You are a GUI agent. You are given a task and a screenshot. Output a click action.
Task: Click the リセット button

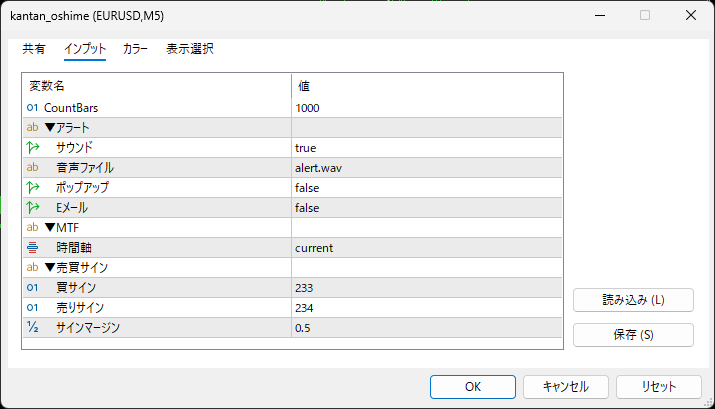pos(658,387)
